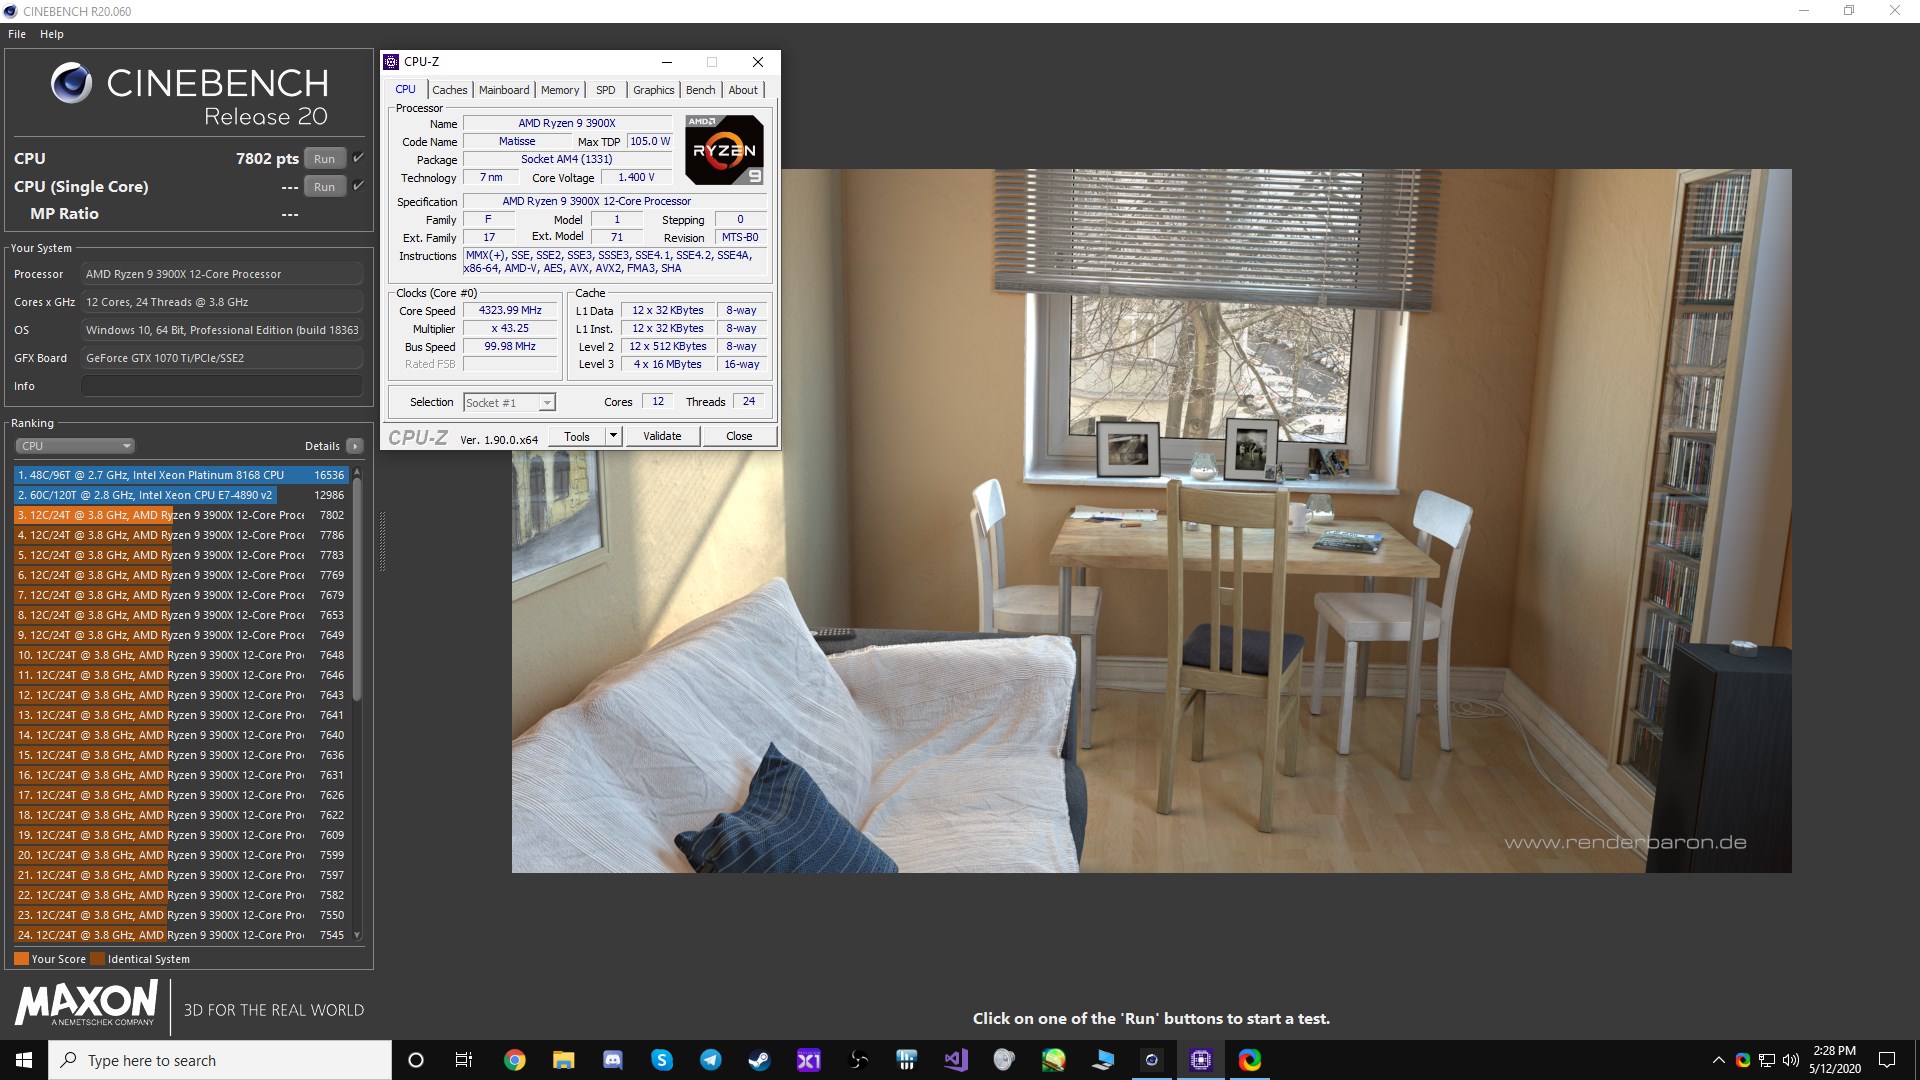Open the Cinebench Help menu
1920x1080 pixels.
(52, 34)
